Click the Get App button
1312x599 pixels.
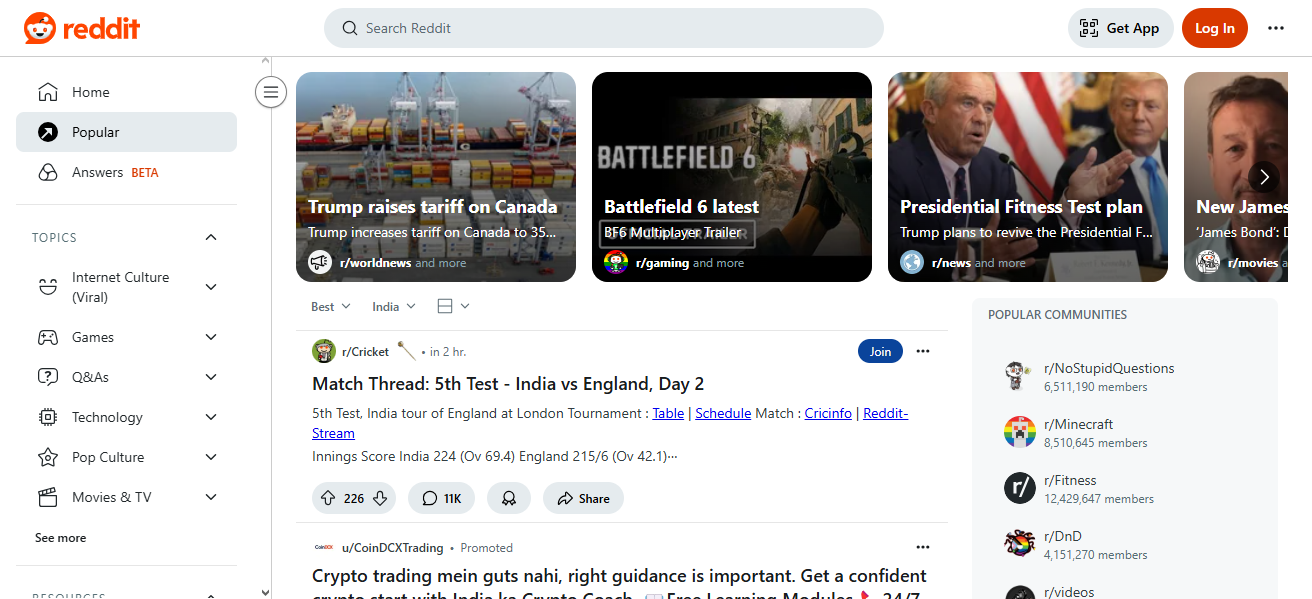[x=1121, y=28]
